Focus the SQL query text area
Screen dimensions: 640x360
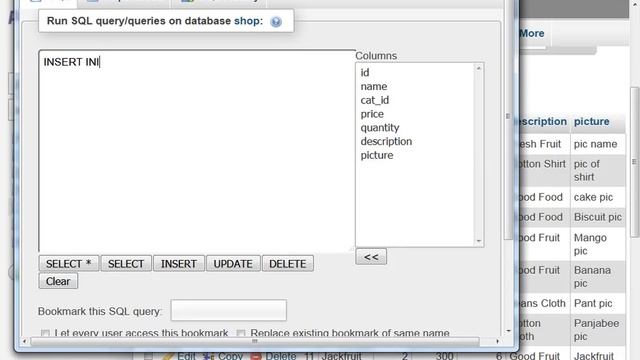coord(197,151)
